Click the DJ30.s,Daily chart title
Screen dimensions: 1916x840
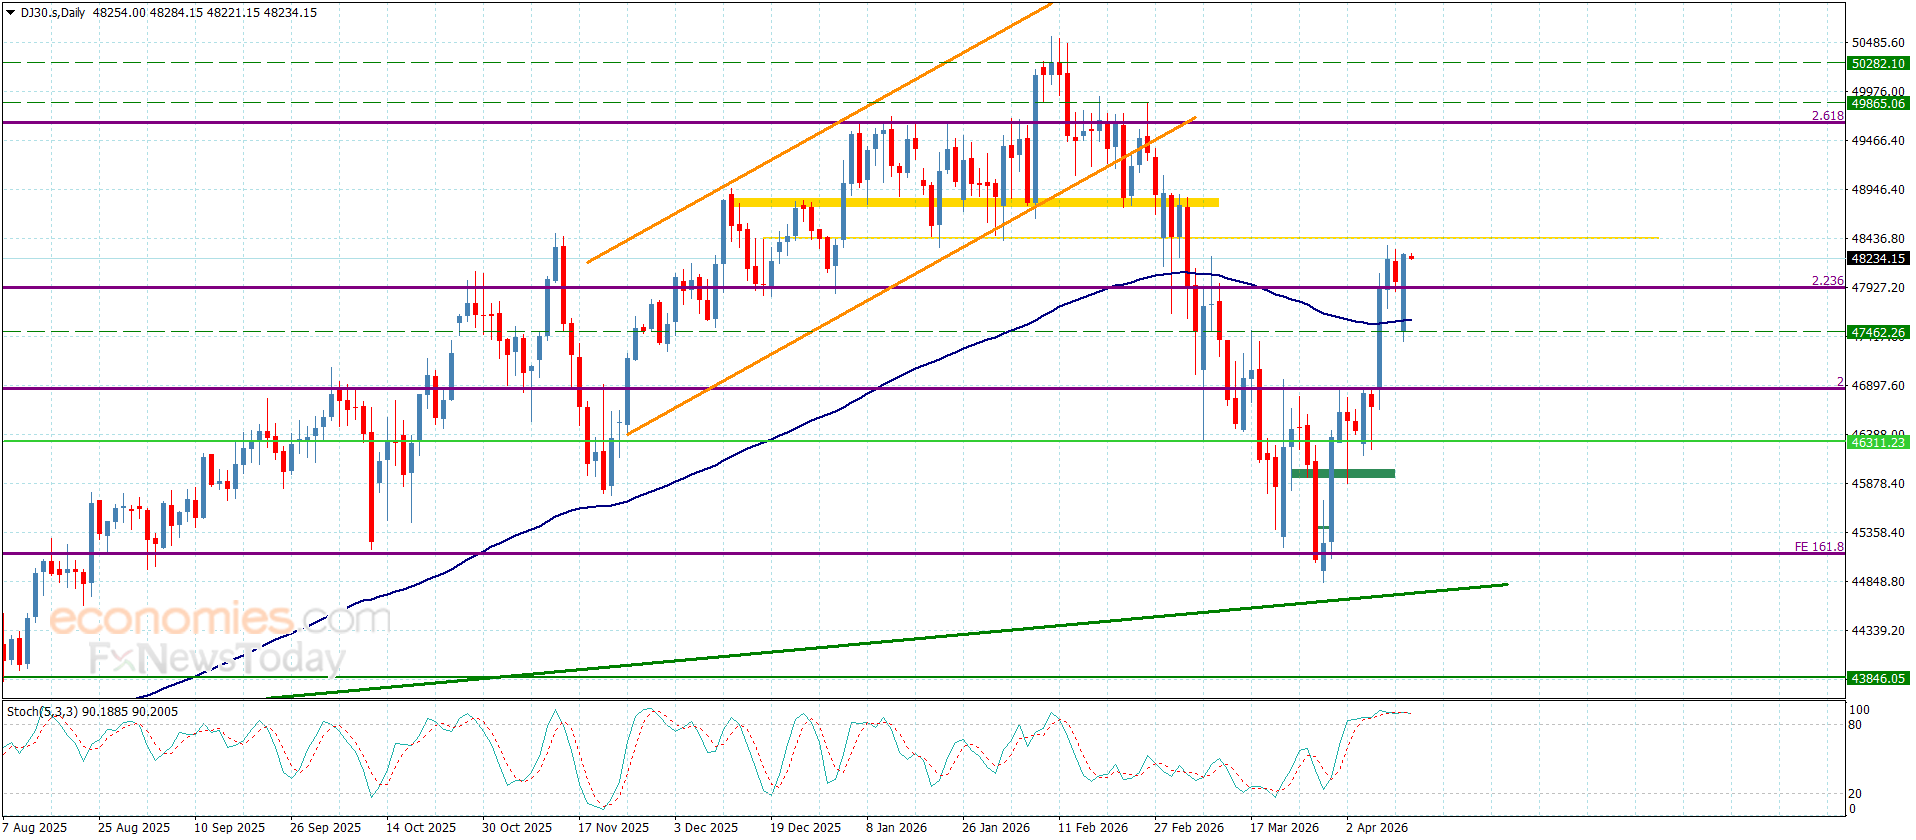coord(53,13)
